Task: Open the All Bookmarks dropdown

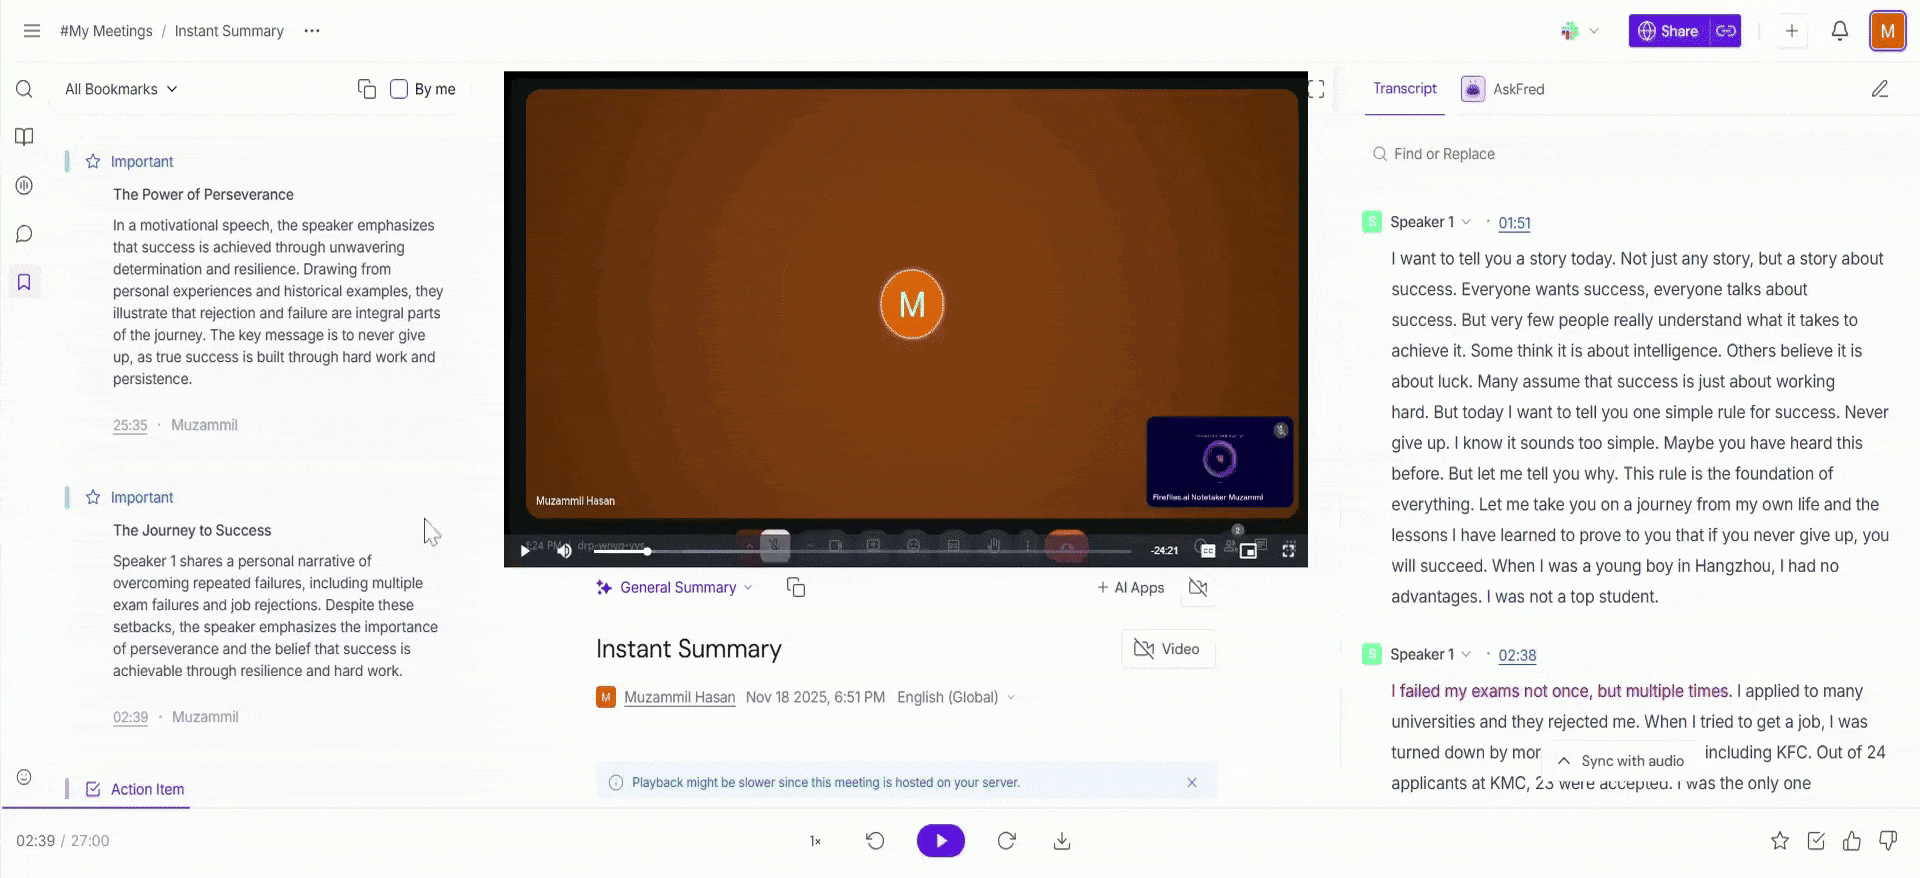Action: tap(121, 89)
